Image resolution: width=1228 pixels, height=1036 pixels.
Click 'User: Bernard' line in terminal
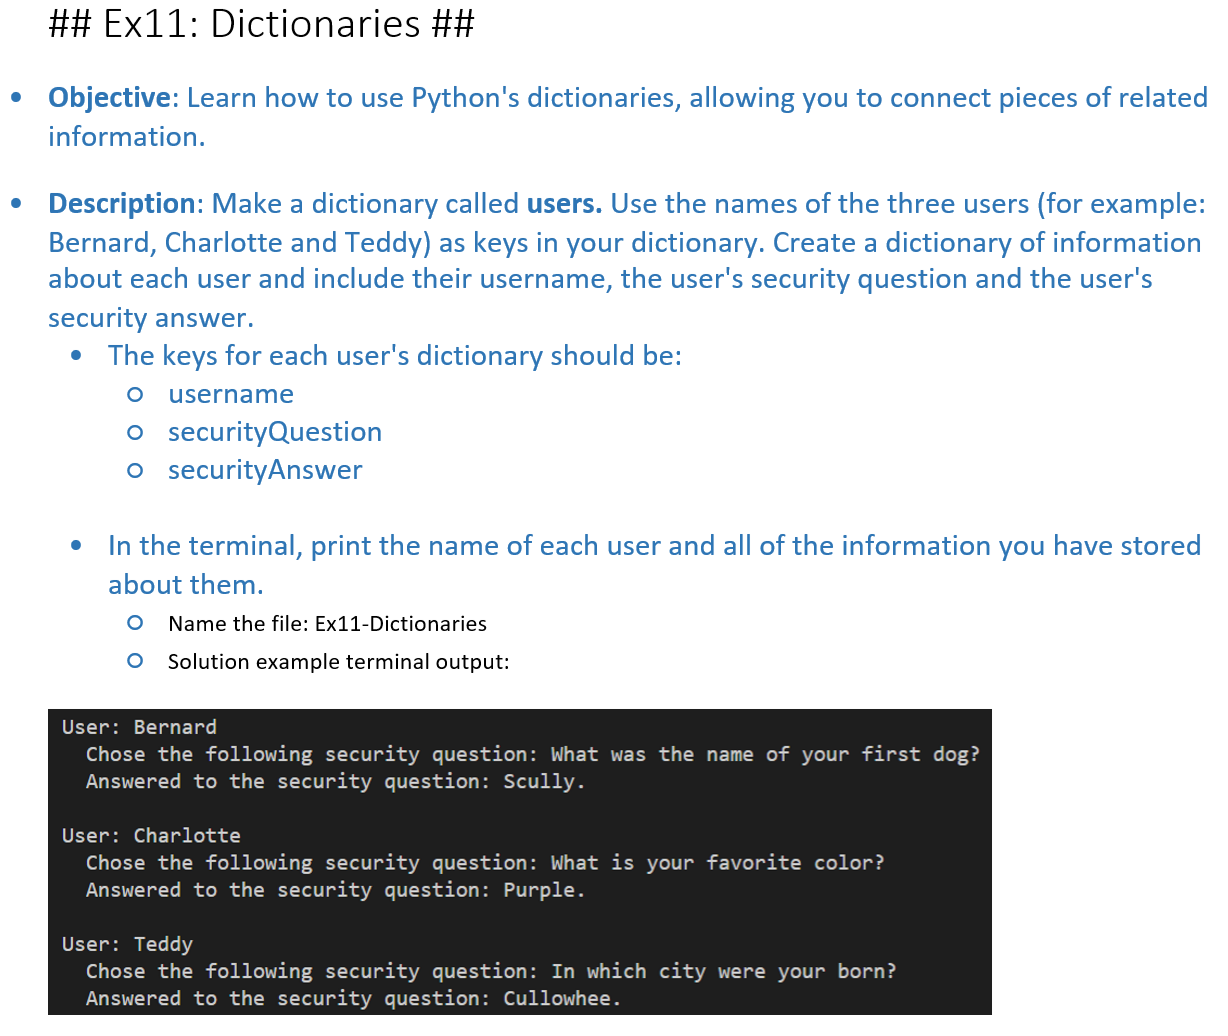pyautogui.click(x=139, y=727)
